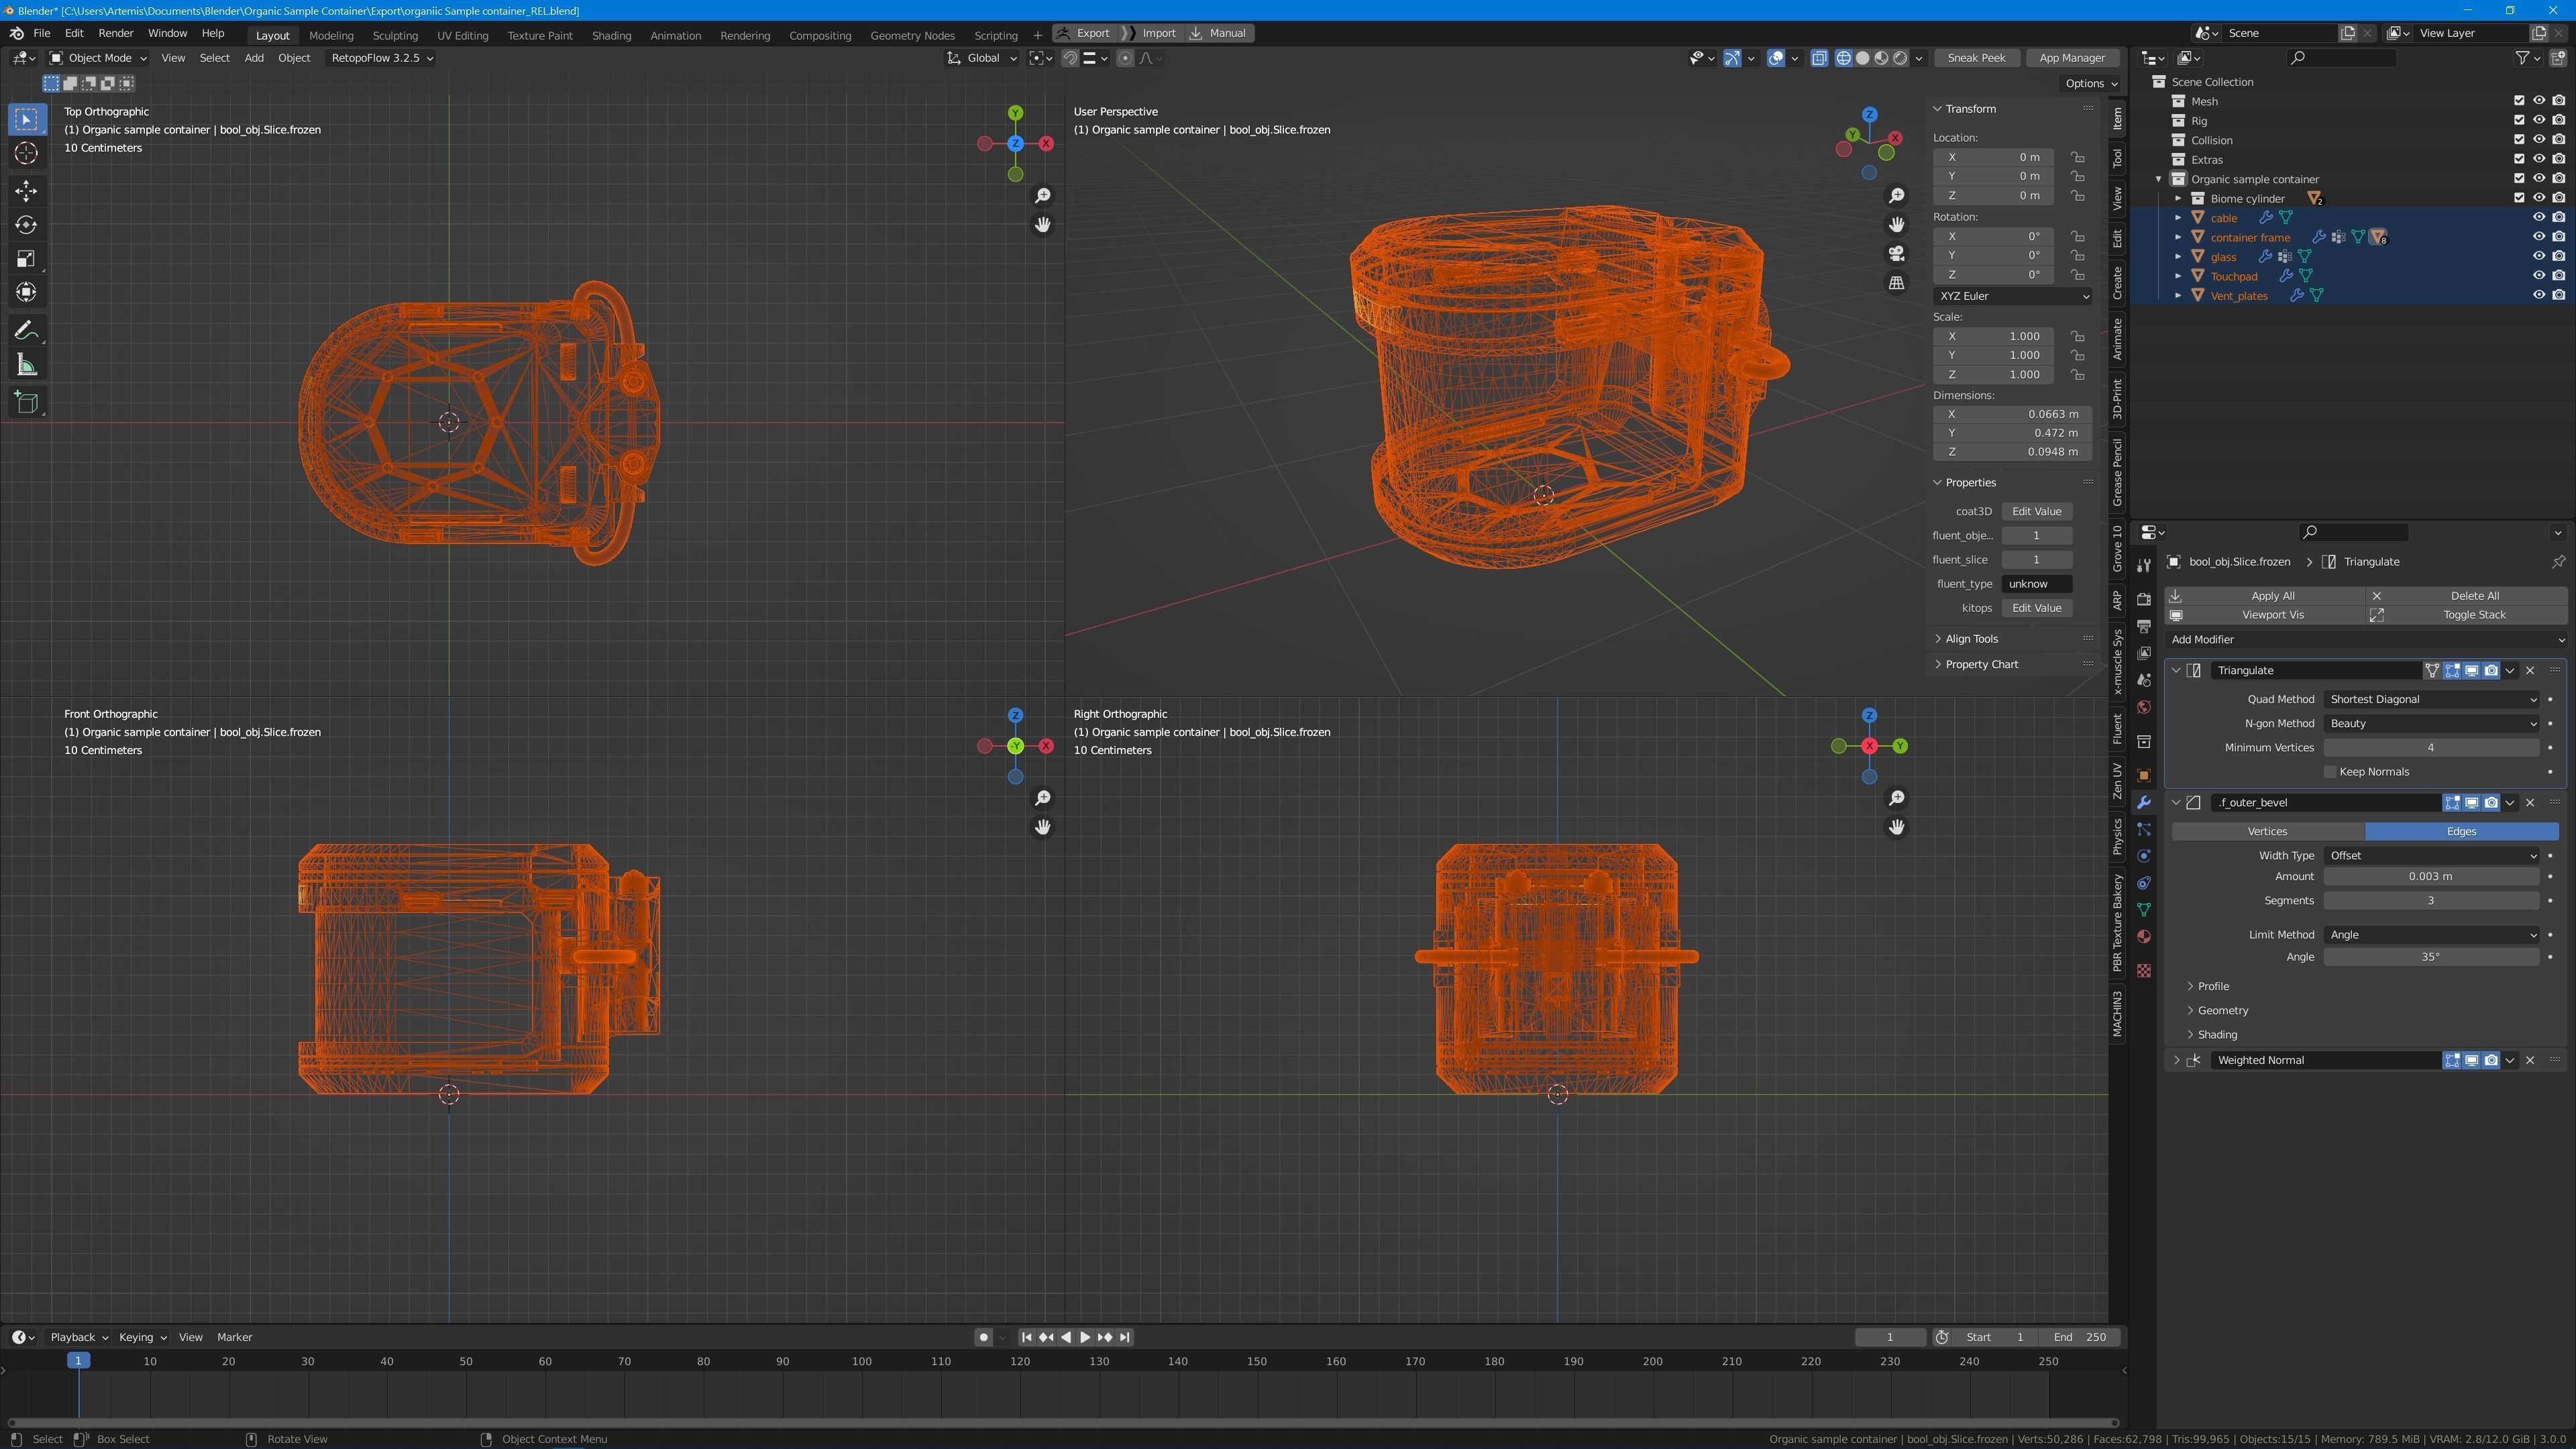2576x1449 pixels.
Task: Select the Move tool in toolbar
Action: coord(27,190)
